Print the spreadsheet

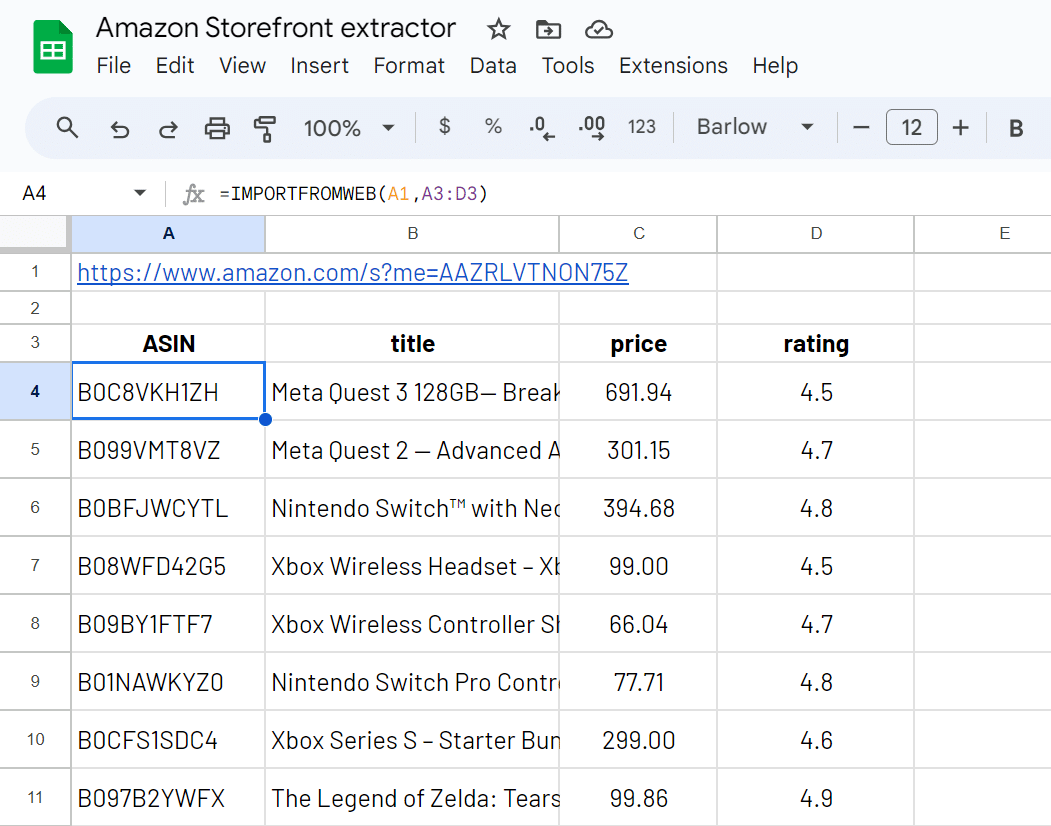click(217, 128)
